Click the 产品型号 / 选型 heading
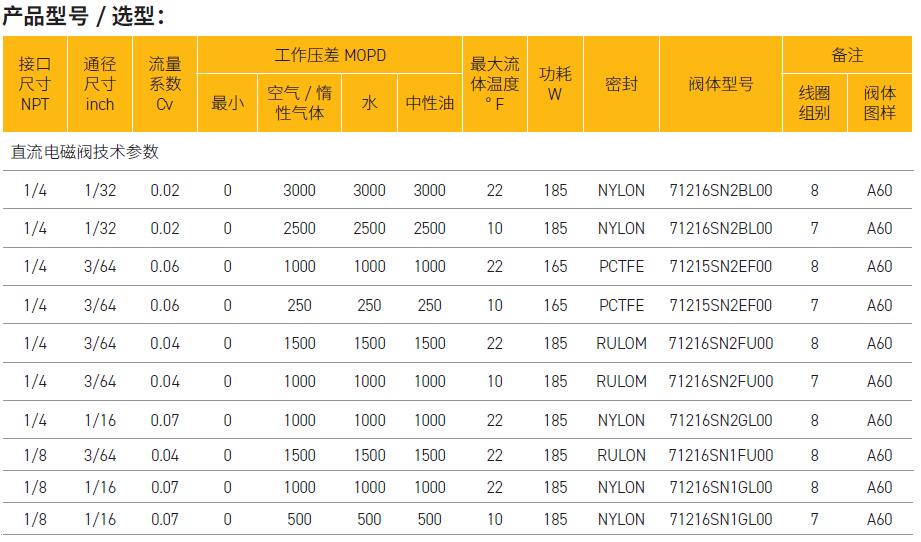The width and height of the screenshot is (921, 542). coord(83,16)
